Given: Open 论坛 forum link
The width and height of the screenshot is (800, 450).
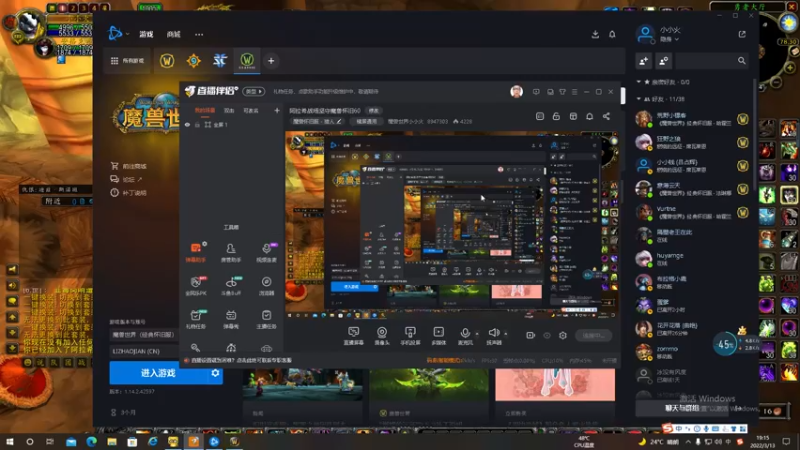Looking at the screenshot, I should 127,179.
